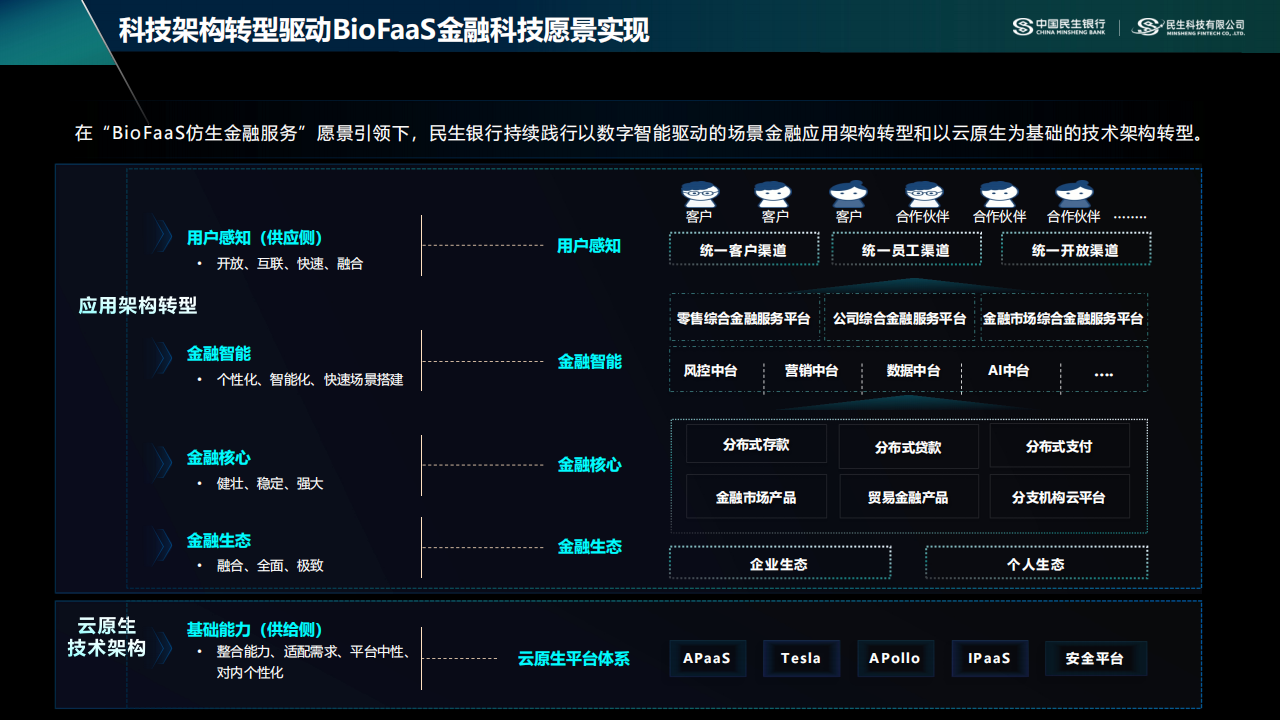
Task: Select the 个人生态 box
Action: pyautogui.click(x=1036, y=563)
